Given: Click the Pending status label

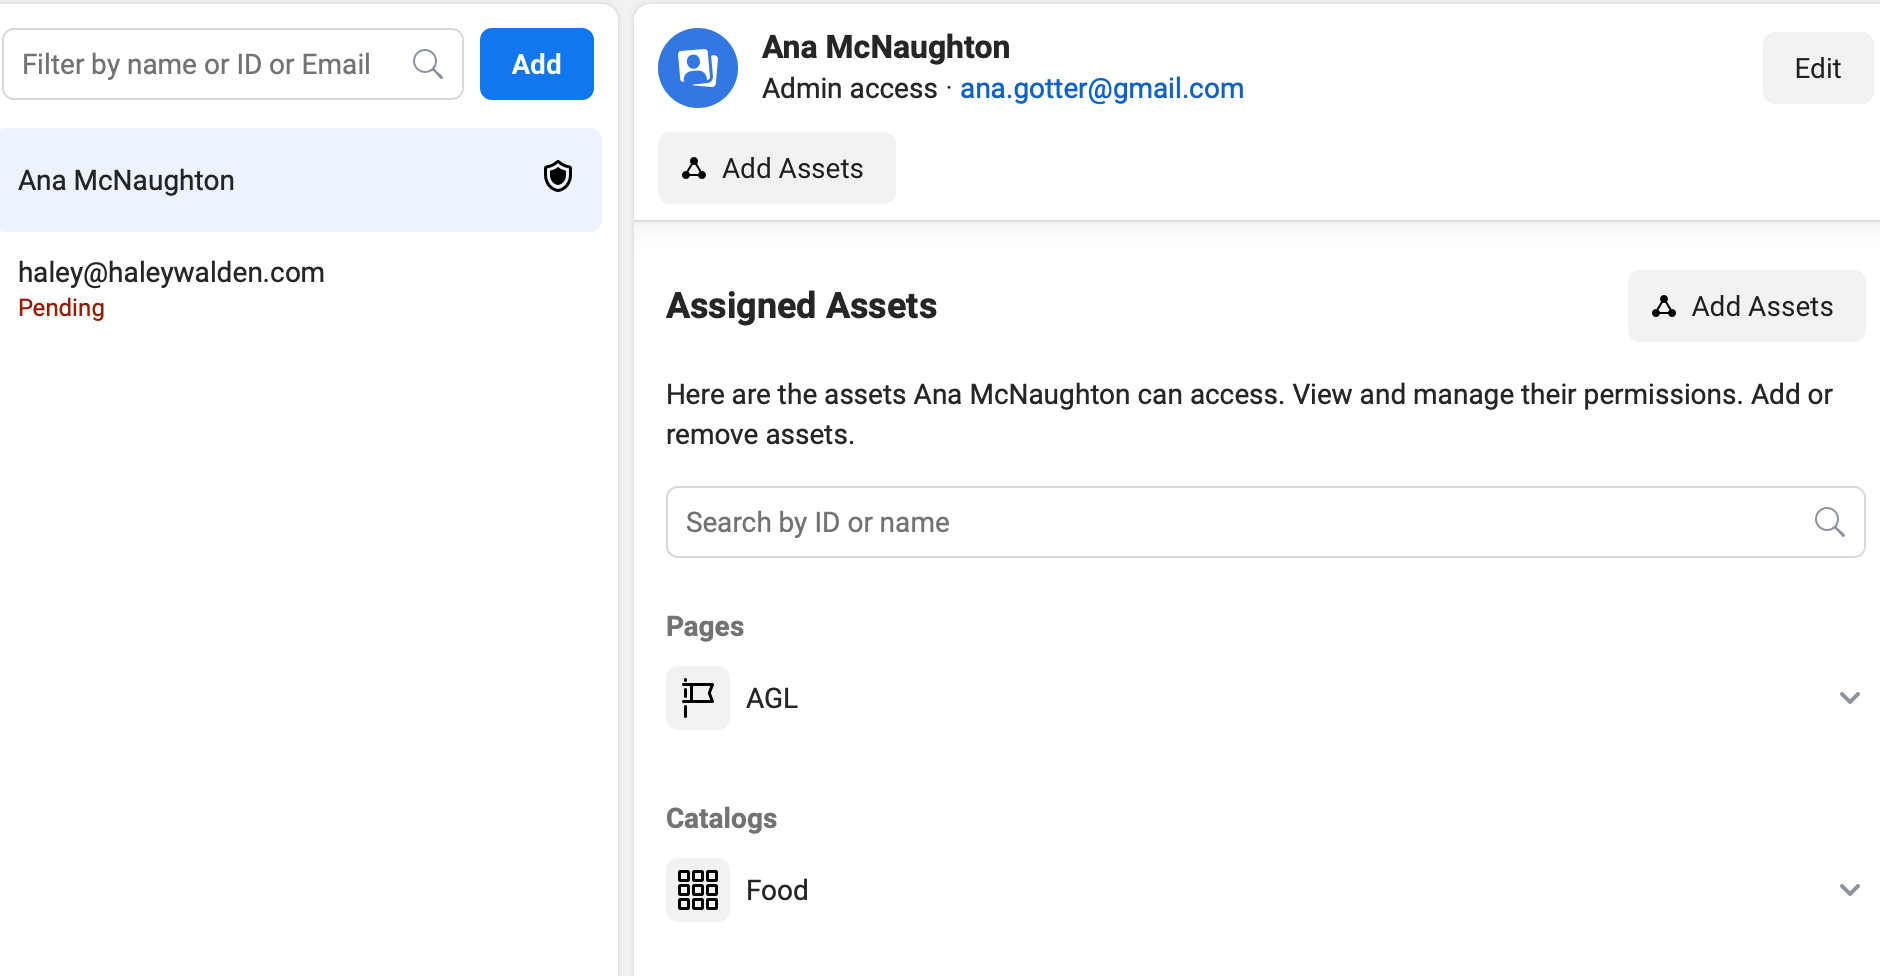Looking at the screenshot, I should click(x=61, y=307).
